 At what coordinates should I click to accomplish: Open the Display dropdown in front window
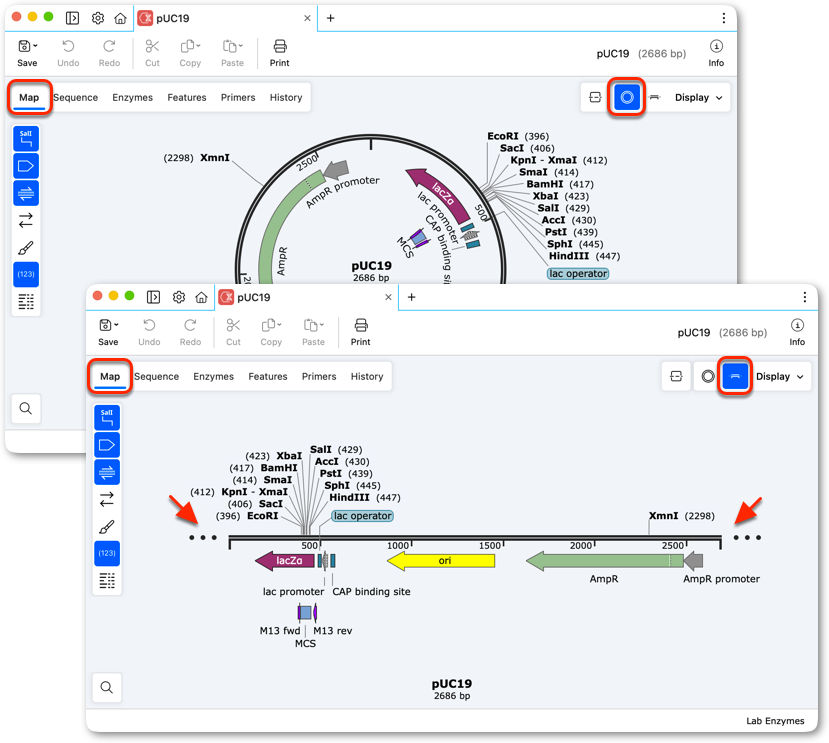(x=779, y=377)
